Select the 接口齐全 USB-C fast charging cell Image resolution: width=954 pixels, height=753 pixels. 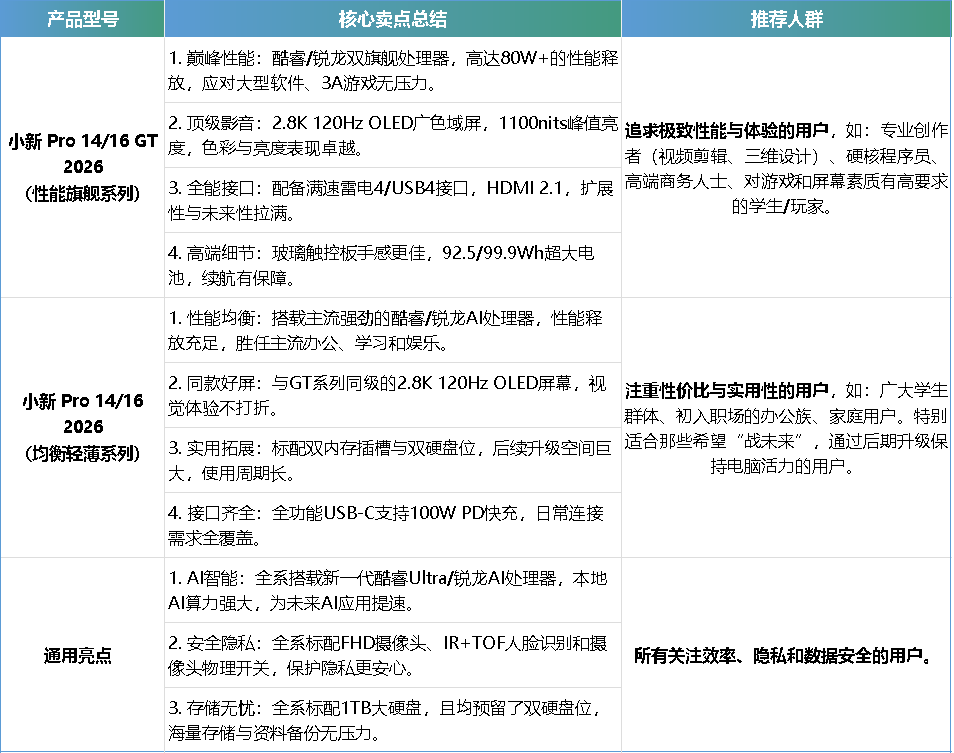point(392,525)
